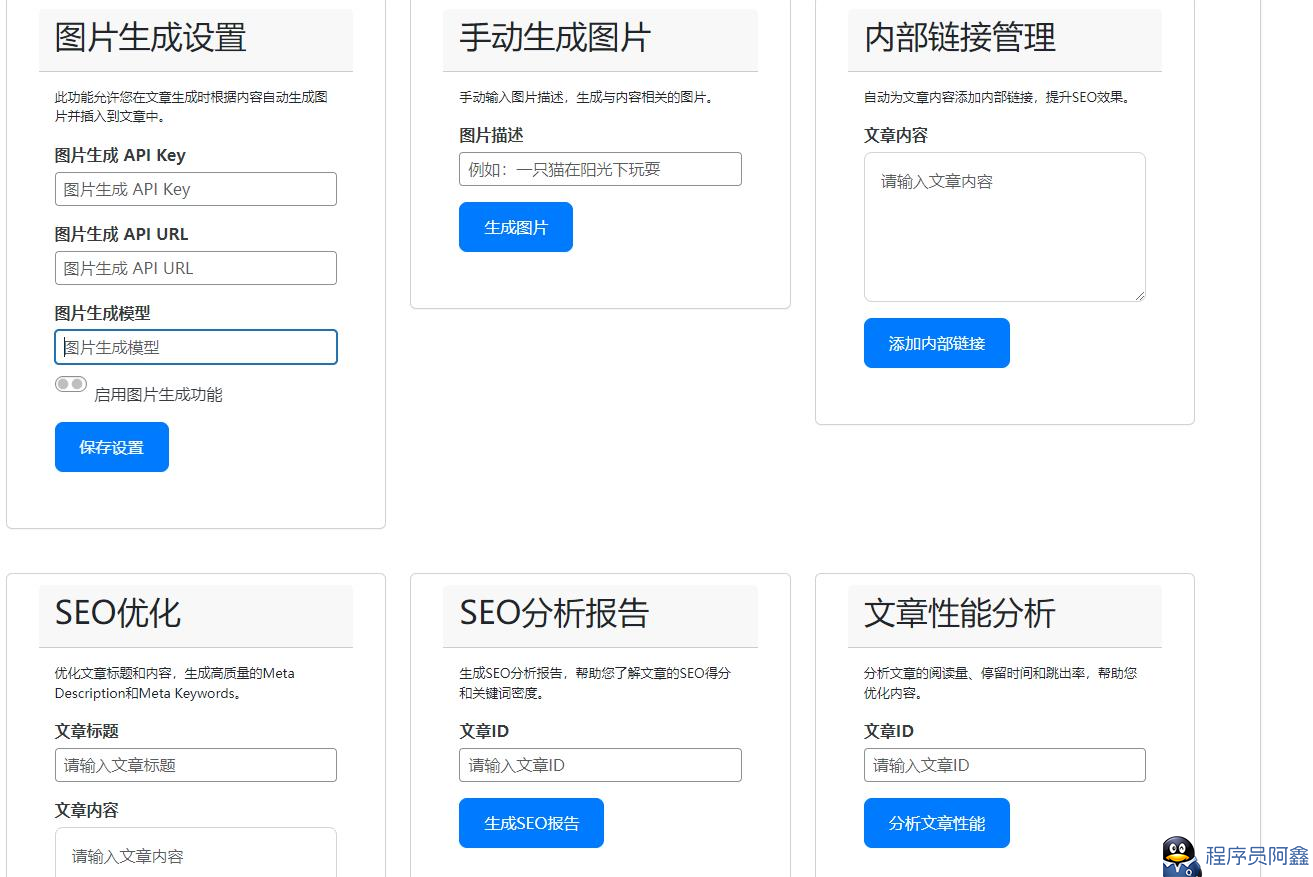The height and width of the screenshot is (877, 1313).
Task: Click the description 手动输入图片描述 text
Action: [587, 97]
